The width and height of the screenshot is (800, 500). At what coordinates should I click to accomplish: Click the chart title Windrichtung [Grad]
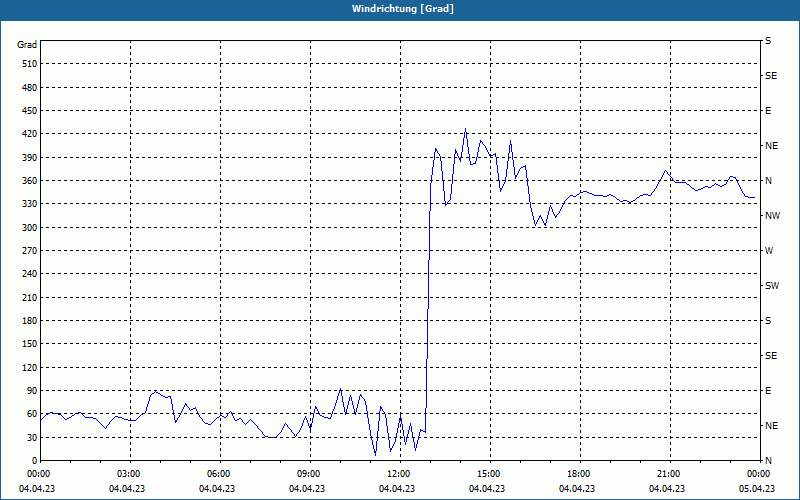(x=403, y=9)
